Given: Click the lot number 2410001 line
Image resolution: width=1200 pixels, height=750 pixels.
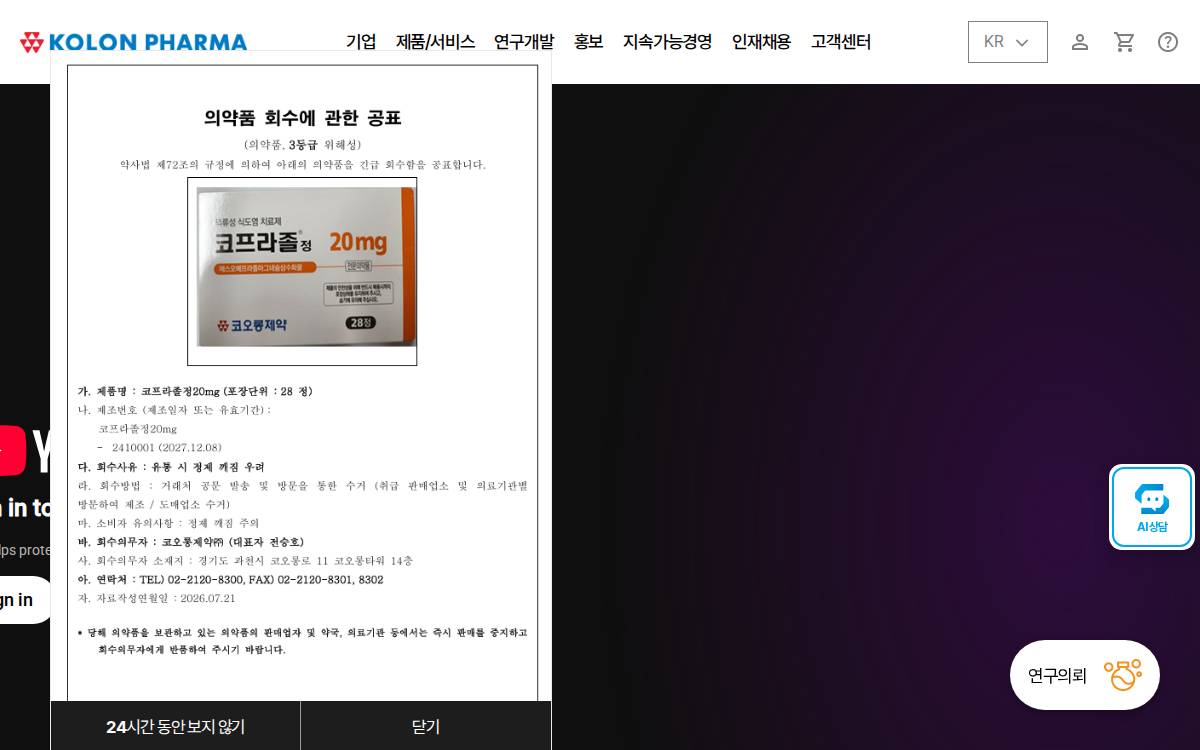Looking at the screenshot, I should [160, 448].
